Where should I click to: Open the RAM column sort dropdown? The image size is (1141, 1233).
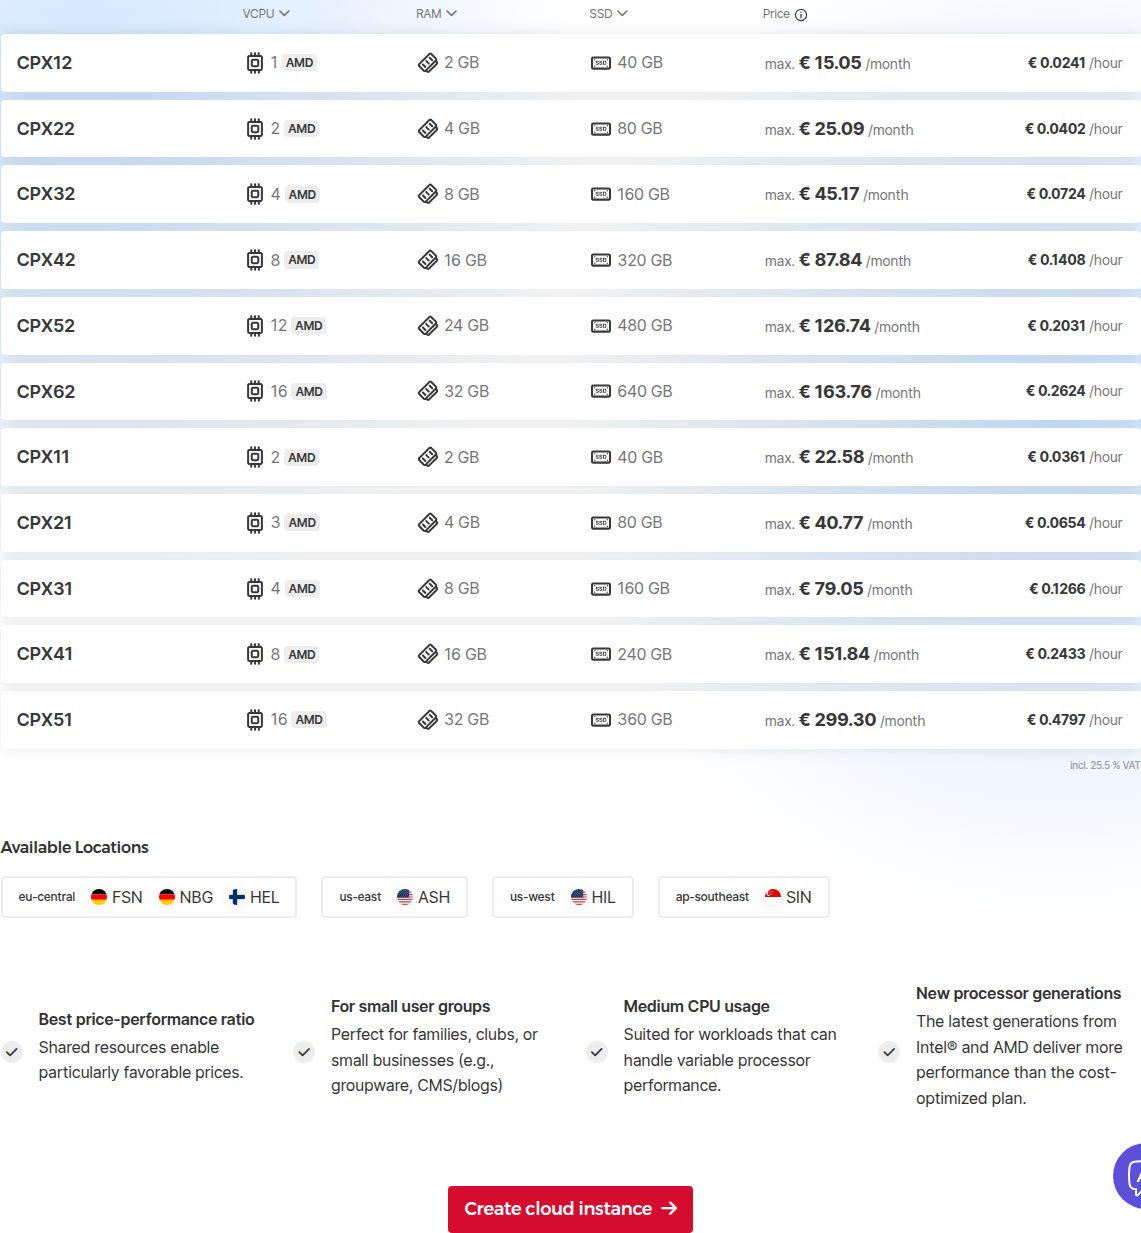[436, 14]
